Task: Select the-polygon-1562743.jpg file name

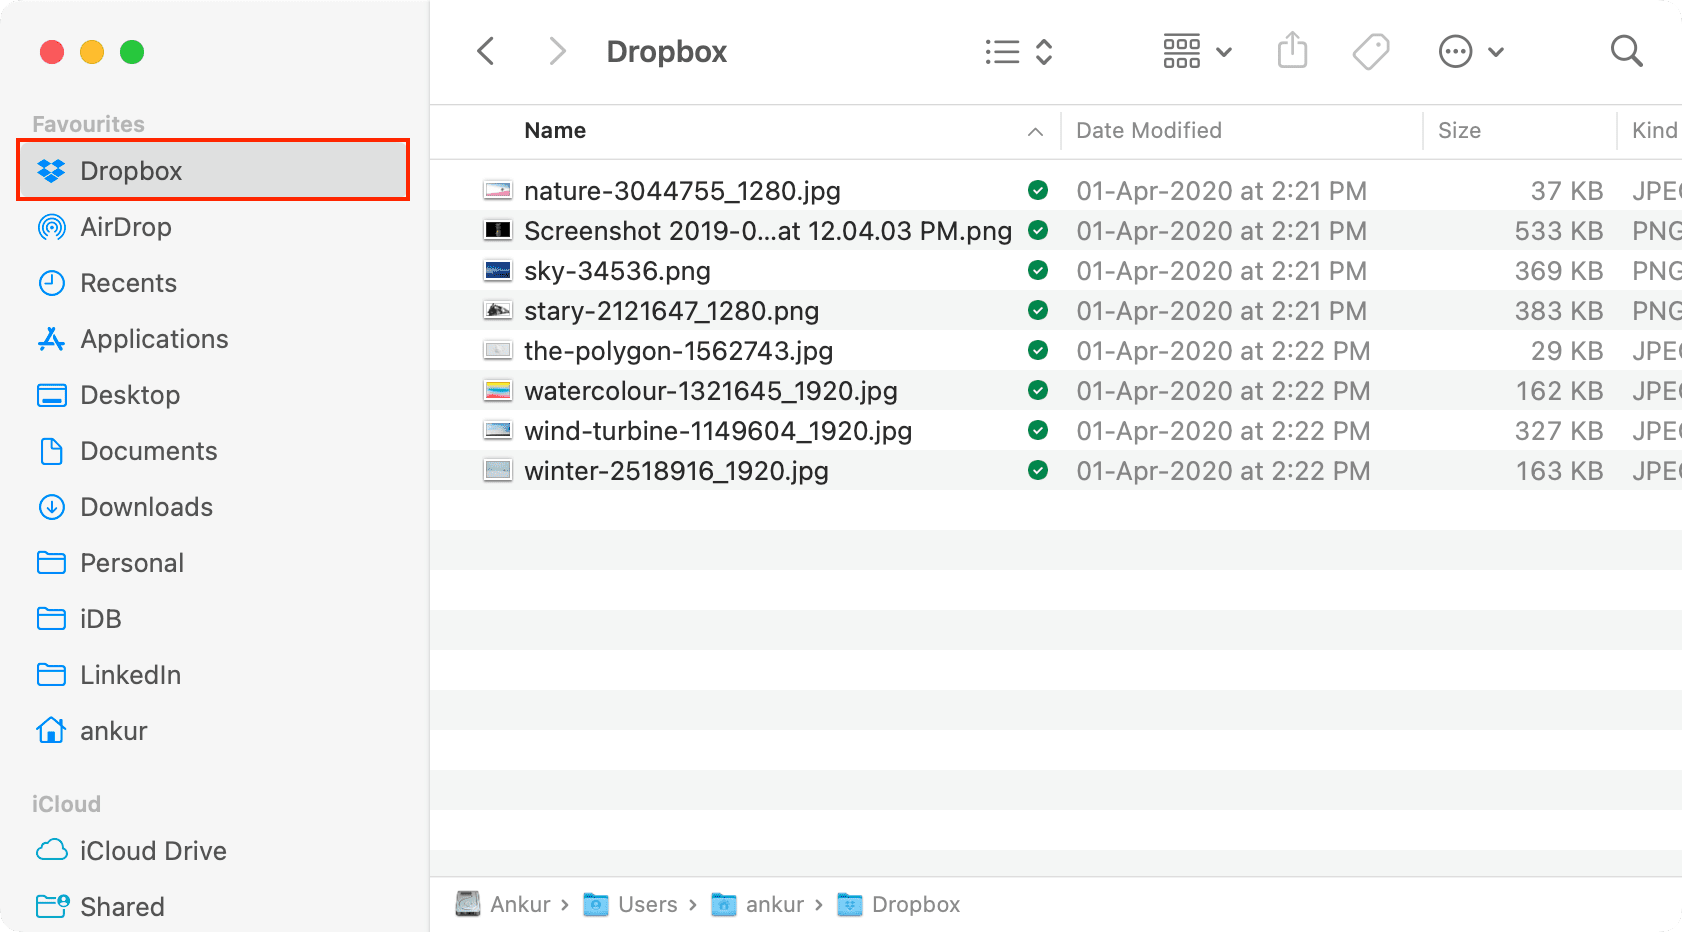Action: (x=678, y=351)
